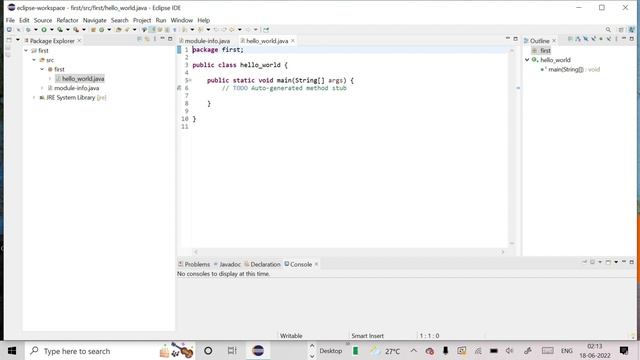Viewport: 640px width, 360px height.
Task: Expand the JRE System Library node
Action: point(34,98)
